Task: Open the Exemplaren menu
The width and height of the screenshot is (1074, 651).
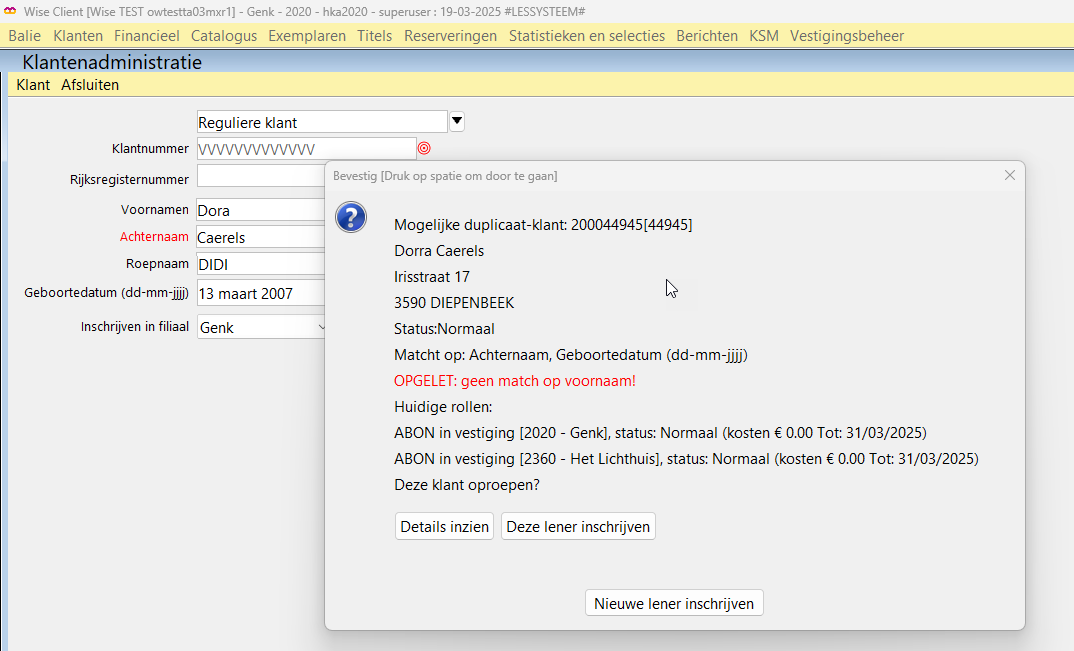Action: click(307, 36)
